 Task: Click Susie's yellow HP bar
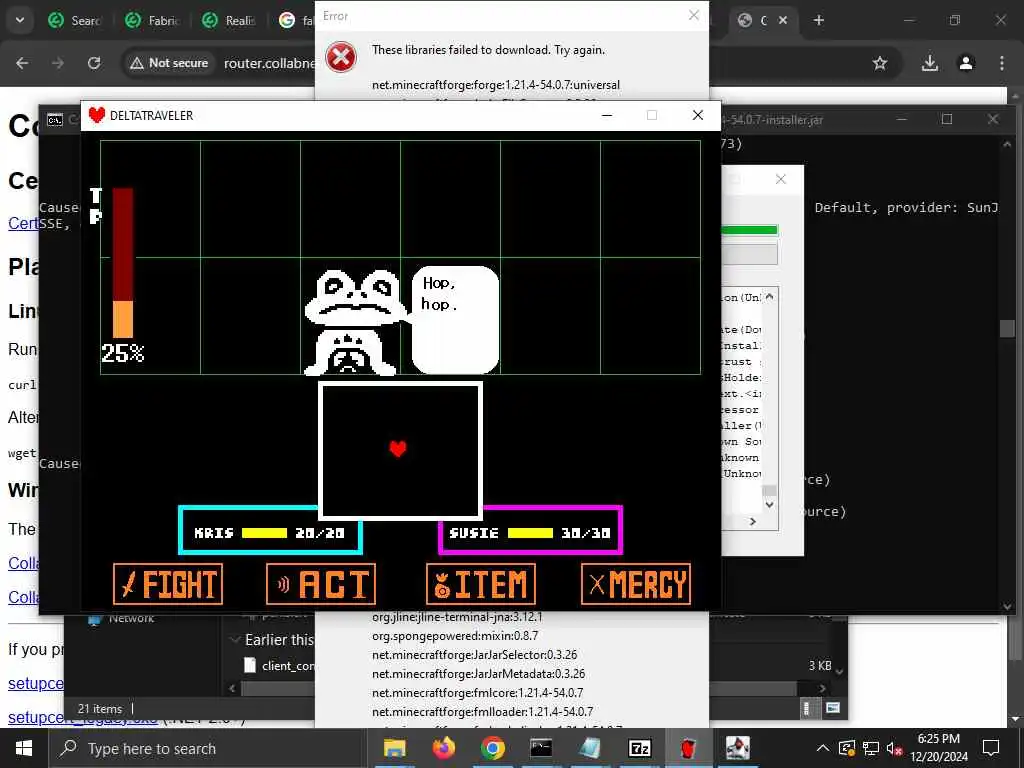[530, 533]
